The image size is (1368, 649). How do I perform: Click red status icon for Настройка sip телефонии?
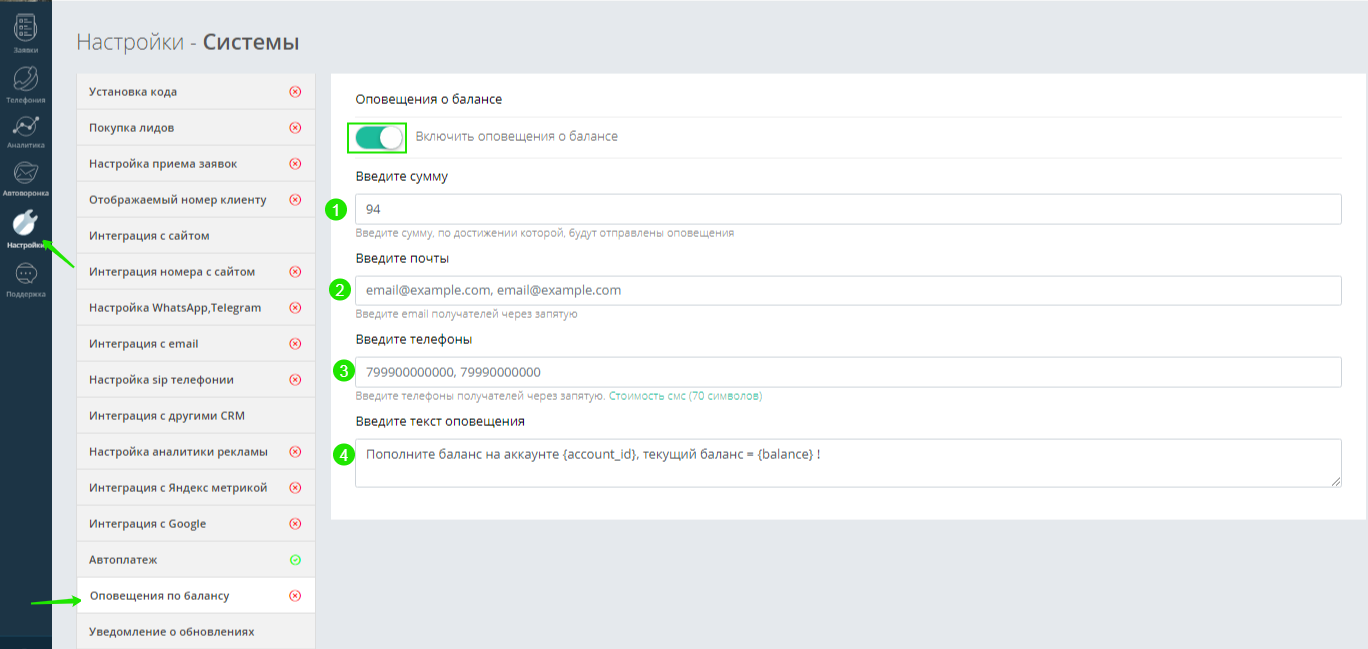coord(295,380)
